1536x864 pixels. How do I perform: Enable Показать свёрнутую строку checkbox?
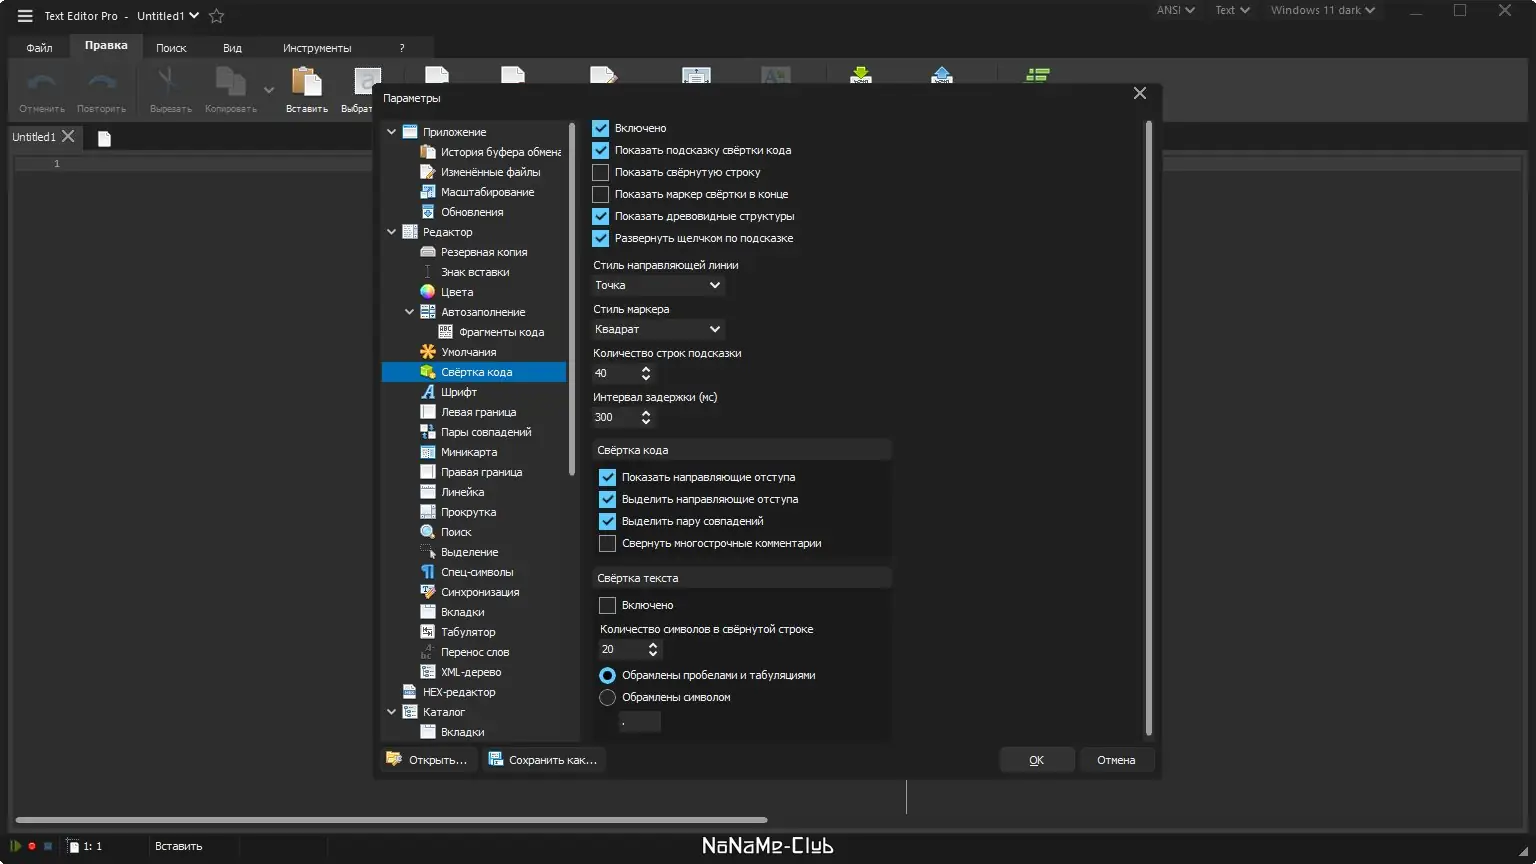tap(601, 172)
